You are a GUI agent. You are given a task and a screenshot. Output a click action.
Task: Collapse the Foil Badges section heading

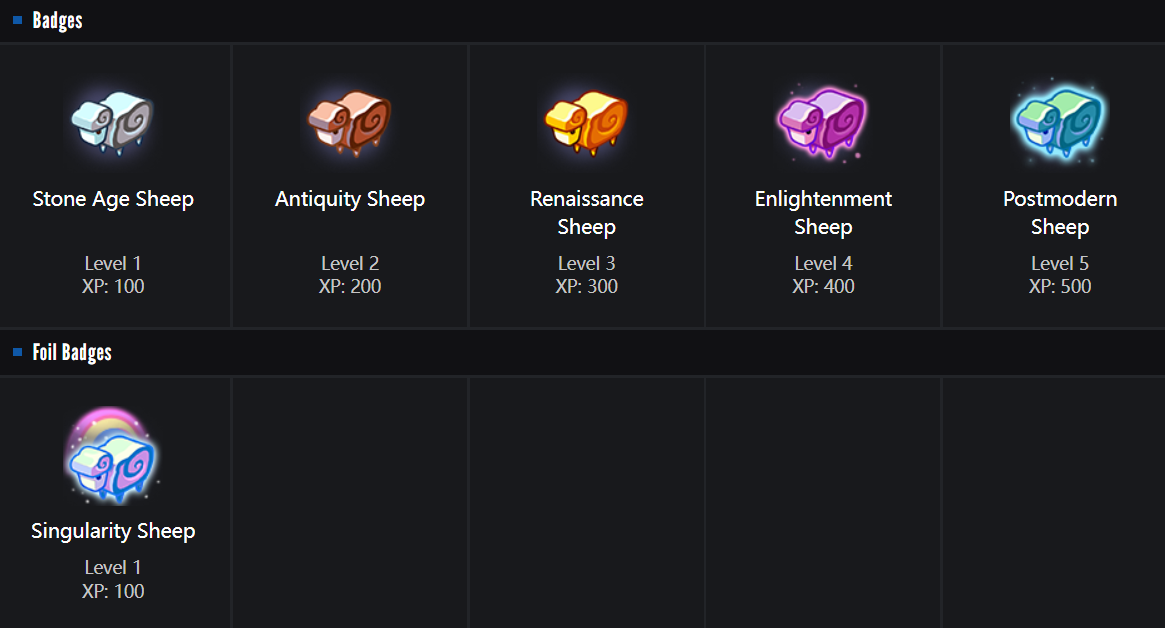(72, 352)
